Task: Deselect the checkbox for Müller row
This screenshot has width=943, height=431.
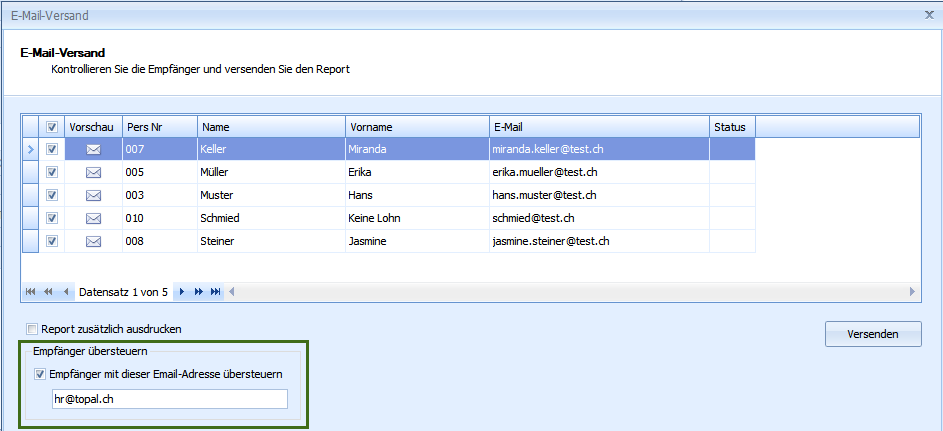Action: coord(53,173)
